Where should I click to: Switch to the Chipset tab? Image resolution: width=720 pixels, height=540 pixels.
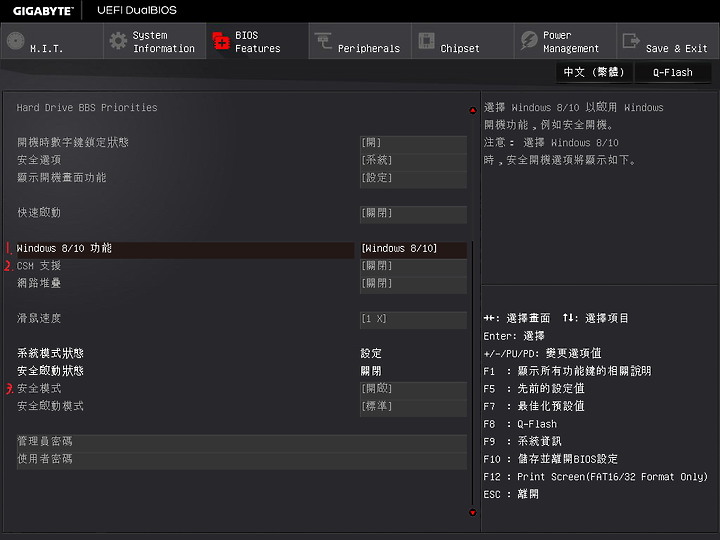coord(462,41)
